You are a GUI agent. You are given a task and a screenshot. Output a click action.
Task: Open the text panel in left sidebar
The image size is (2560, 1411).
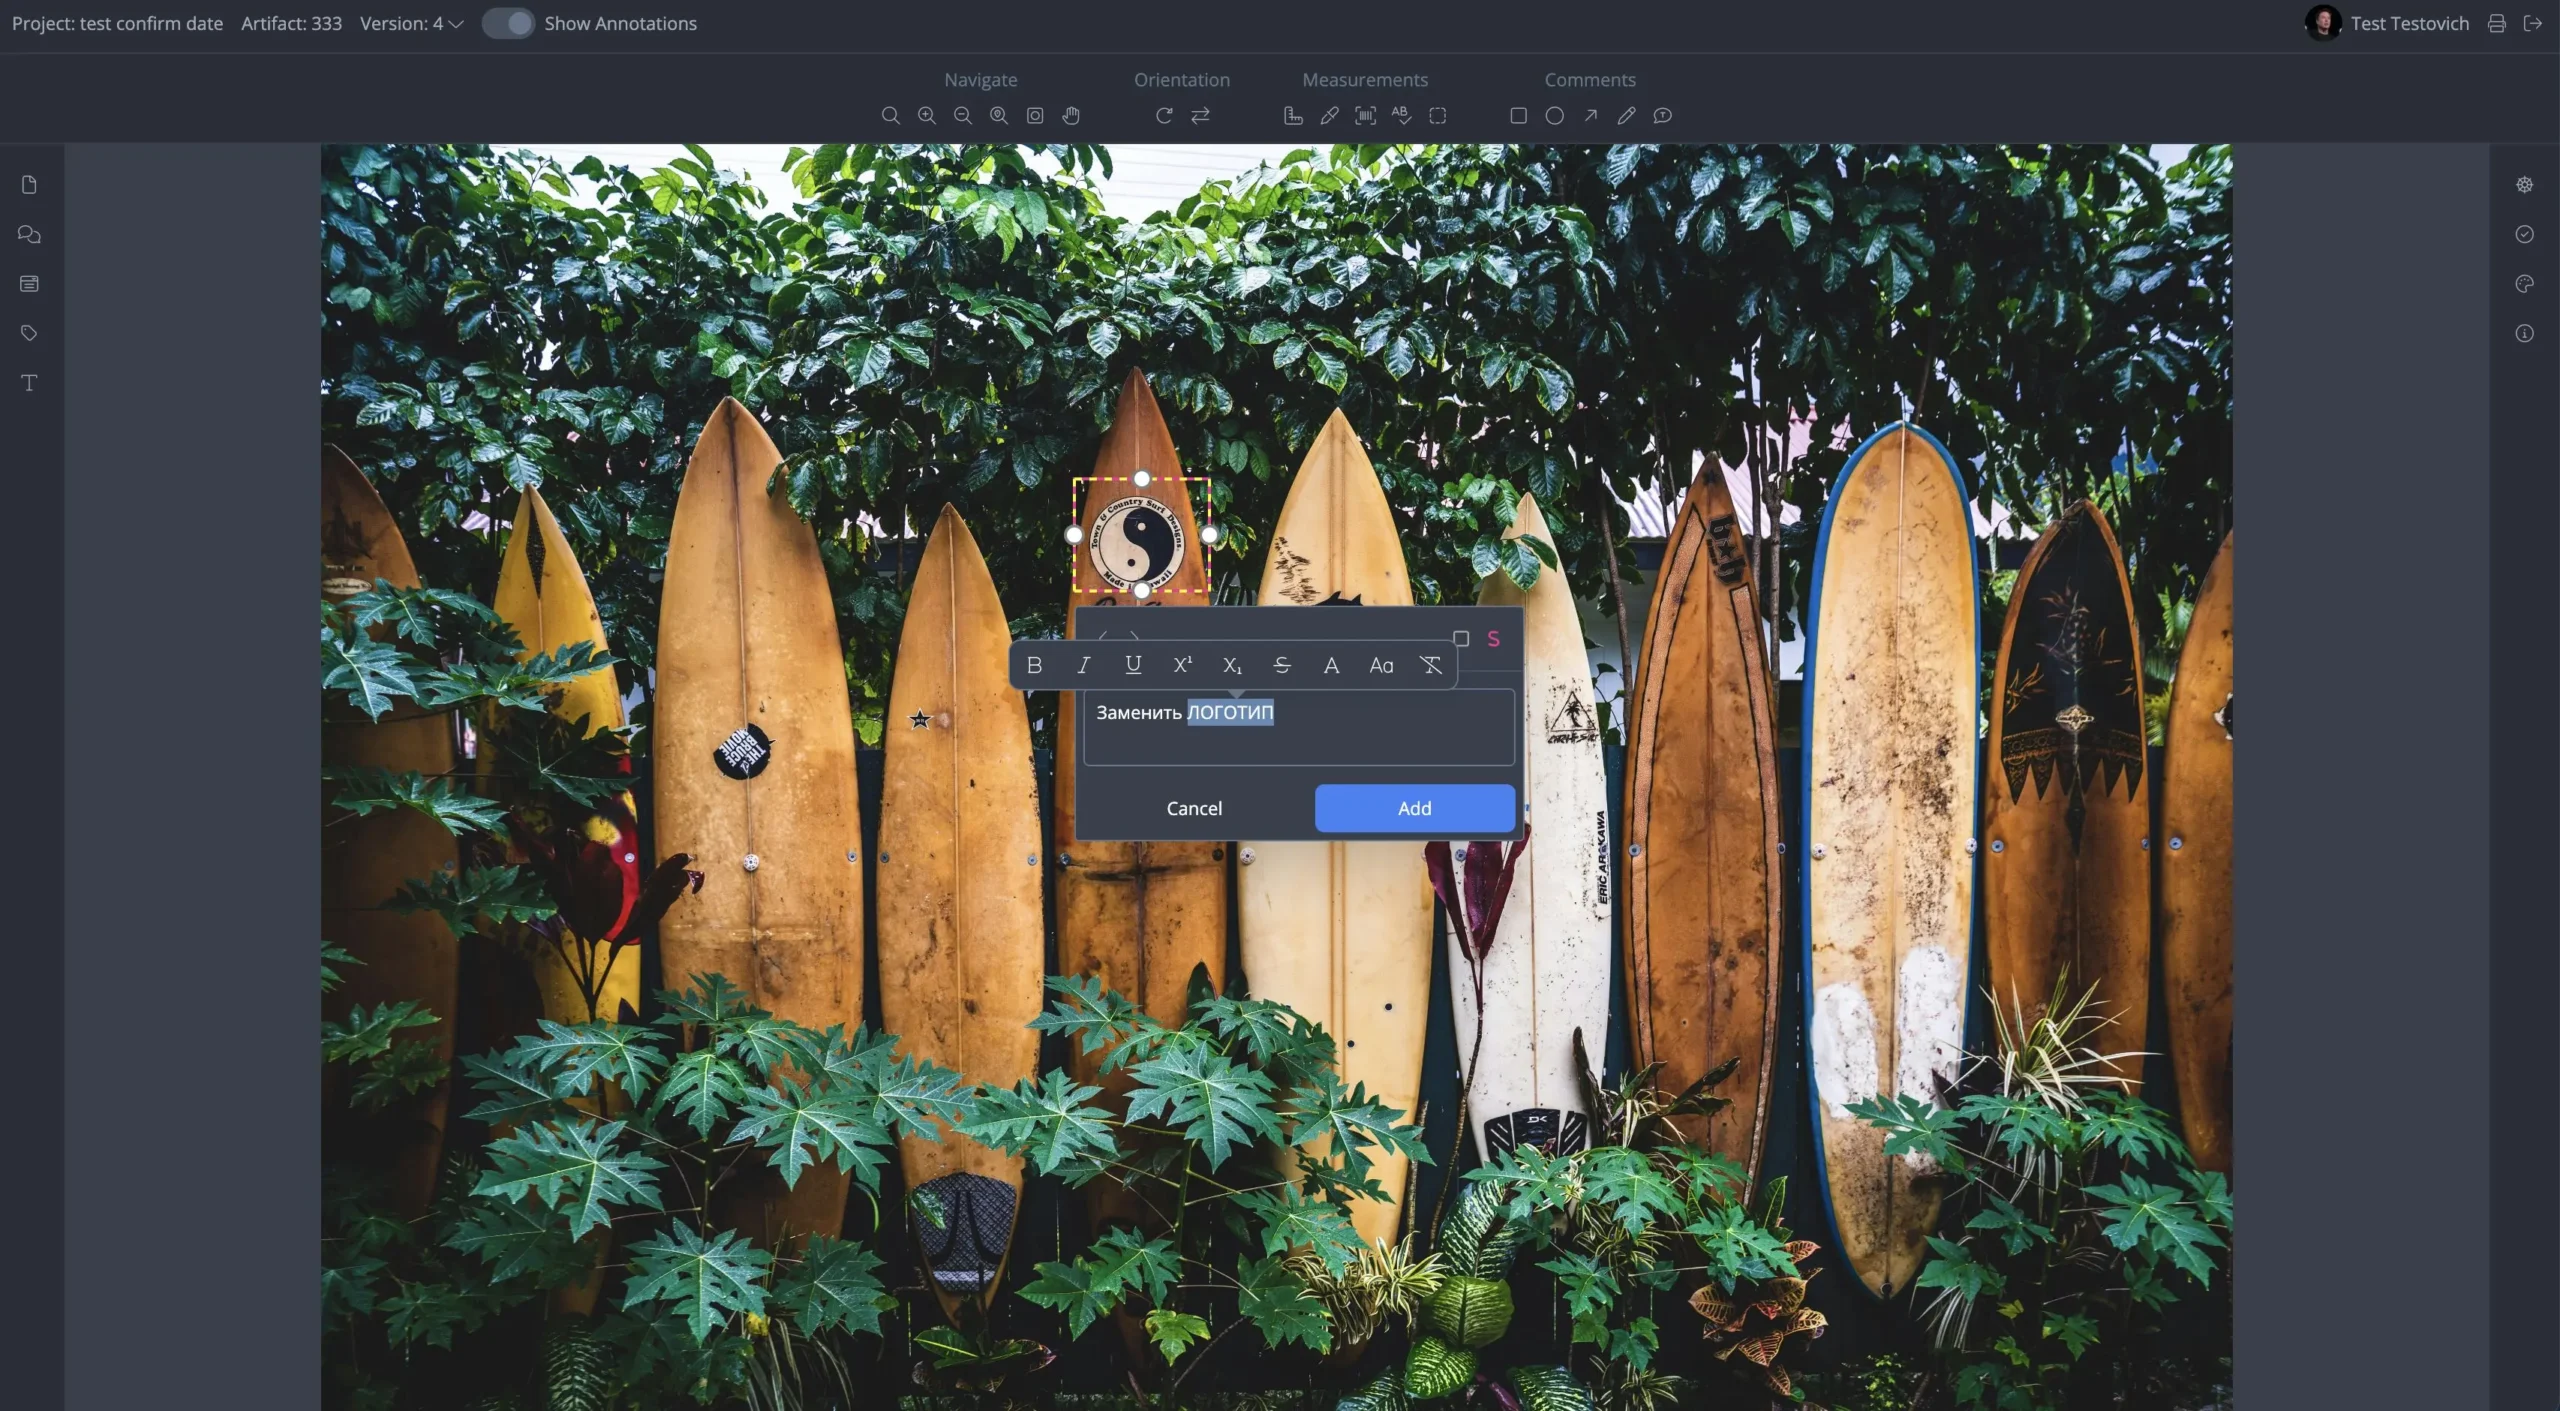[x=29, y=383]
